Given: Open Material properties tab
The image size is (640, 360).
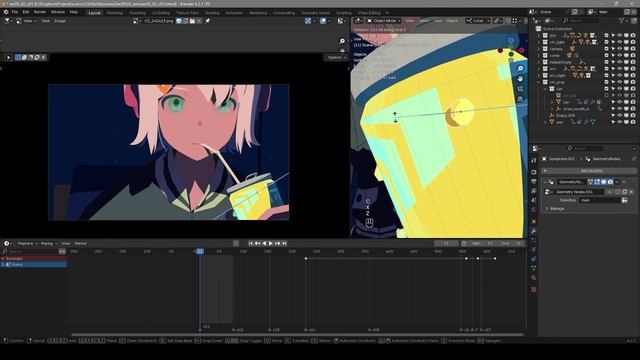Looking at the screenshot, I should (533, 278).
